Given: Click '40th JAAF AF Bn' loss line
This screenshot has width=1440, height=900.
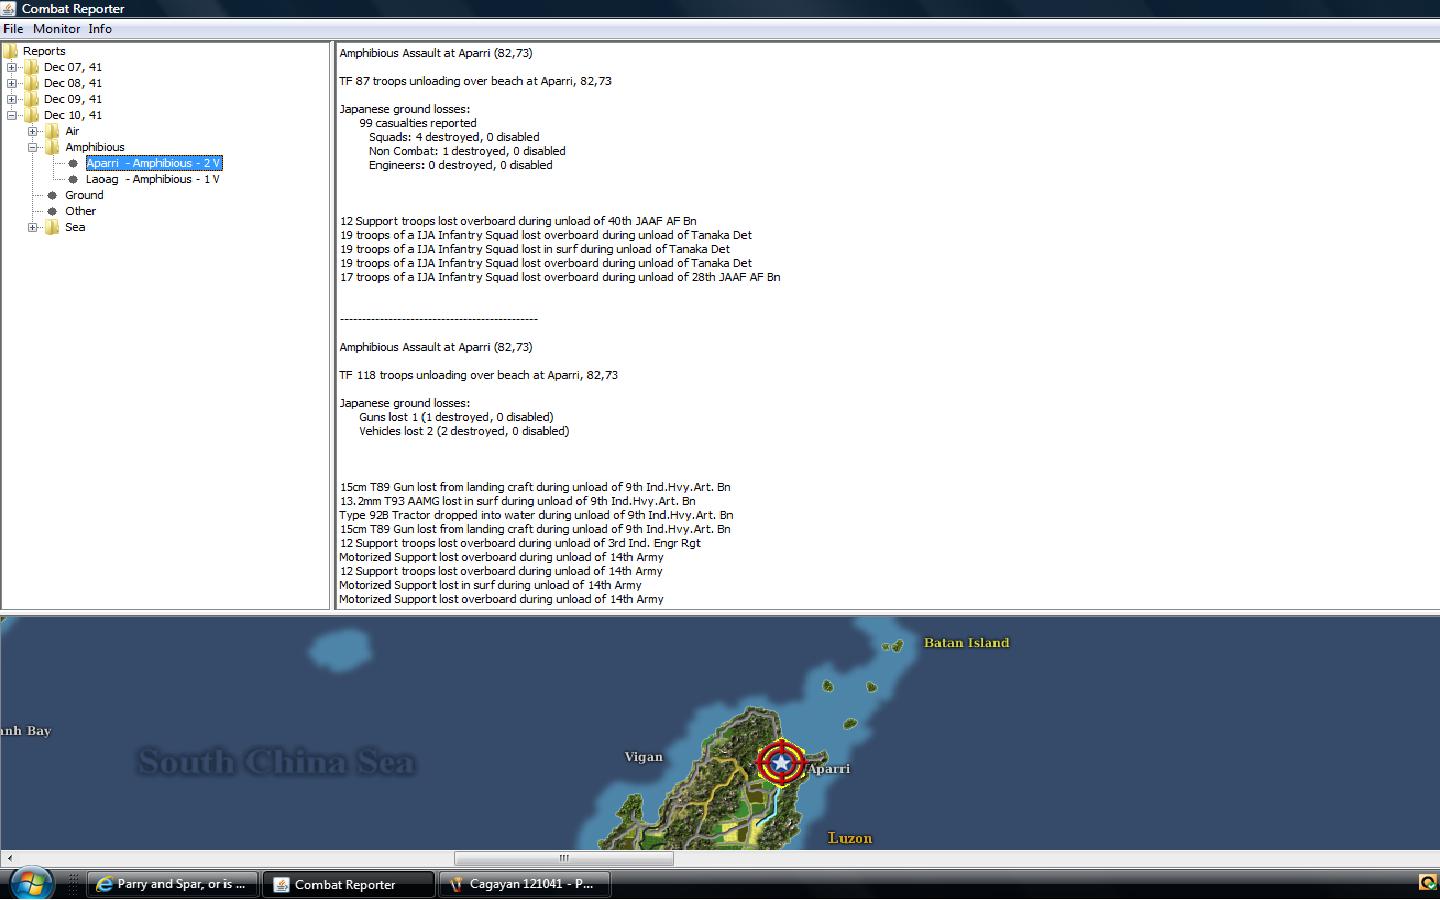Looking at the screenshot, I should tap(518, 221).
